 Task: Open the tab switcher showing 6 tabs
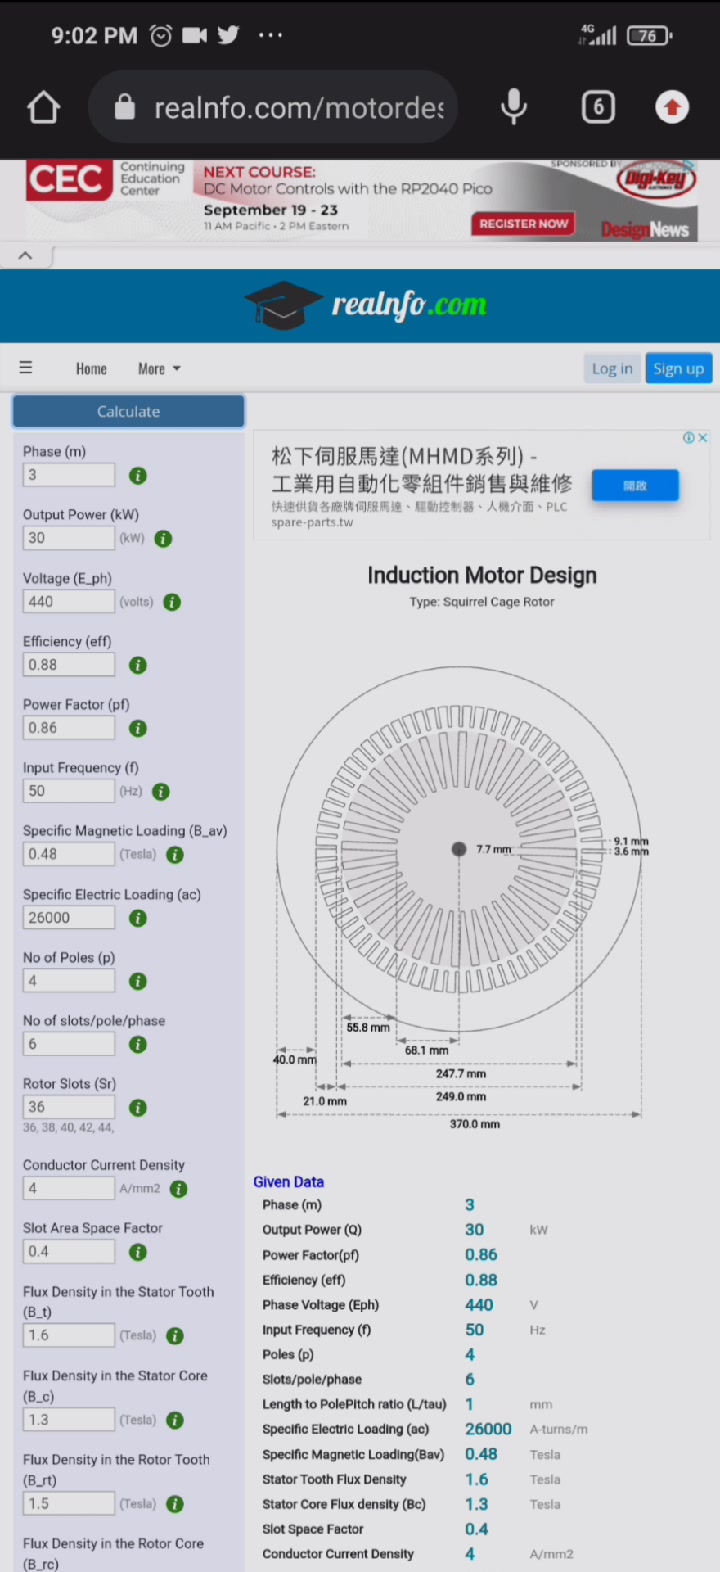(598, 107)
